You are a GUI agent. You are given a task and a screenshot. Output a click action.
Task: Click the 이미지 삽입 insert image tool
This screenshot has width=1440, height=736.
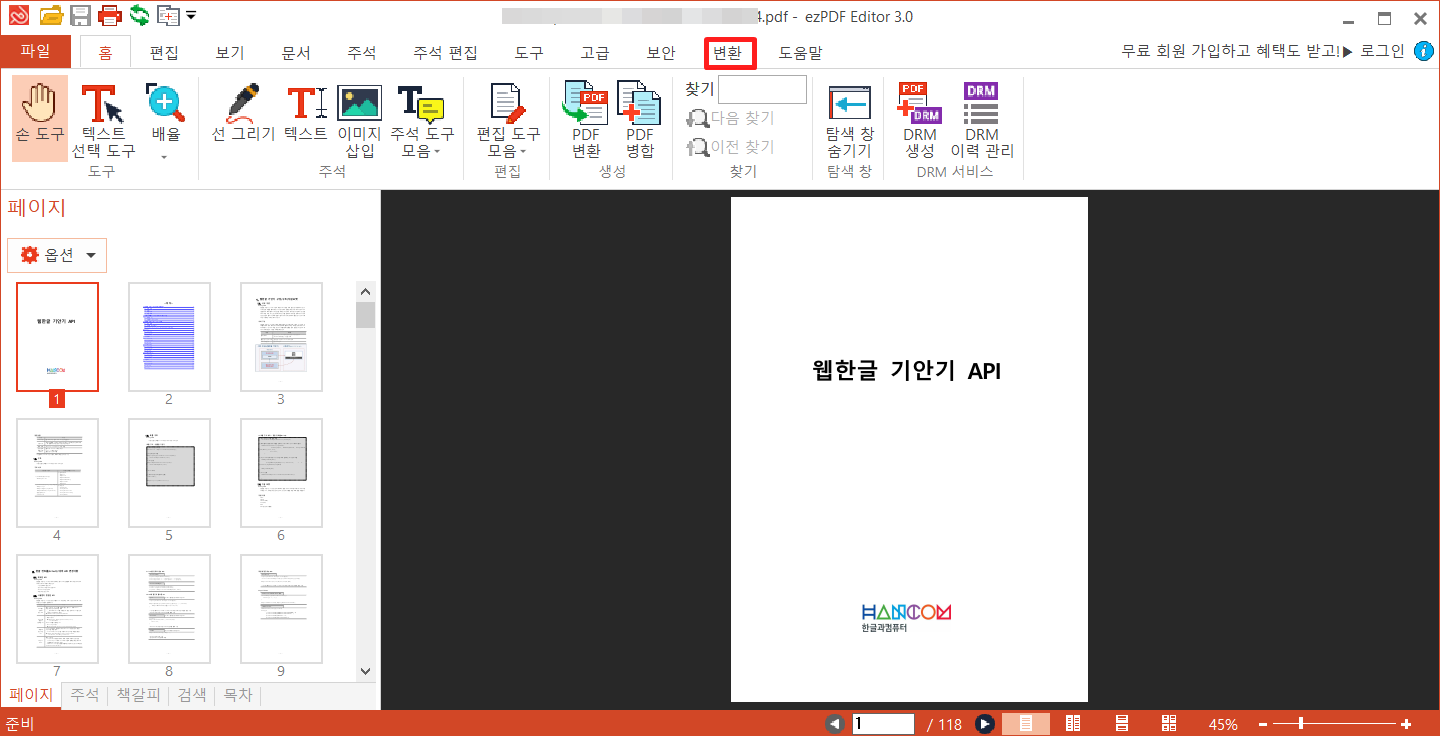click(x=359, y=121)
